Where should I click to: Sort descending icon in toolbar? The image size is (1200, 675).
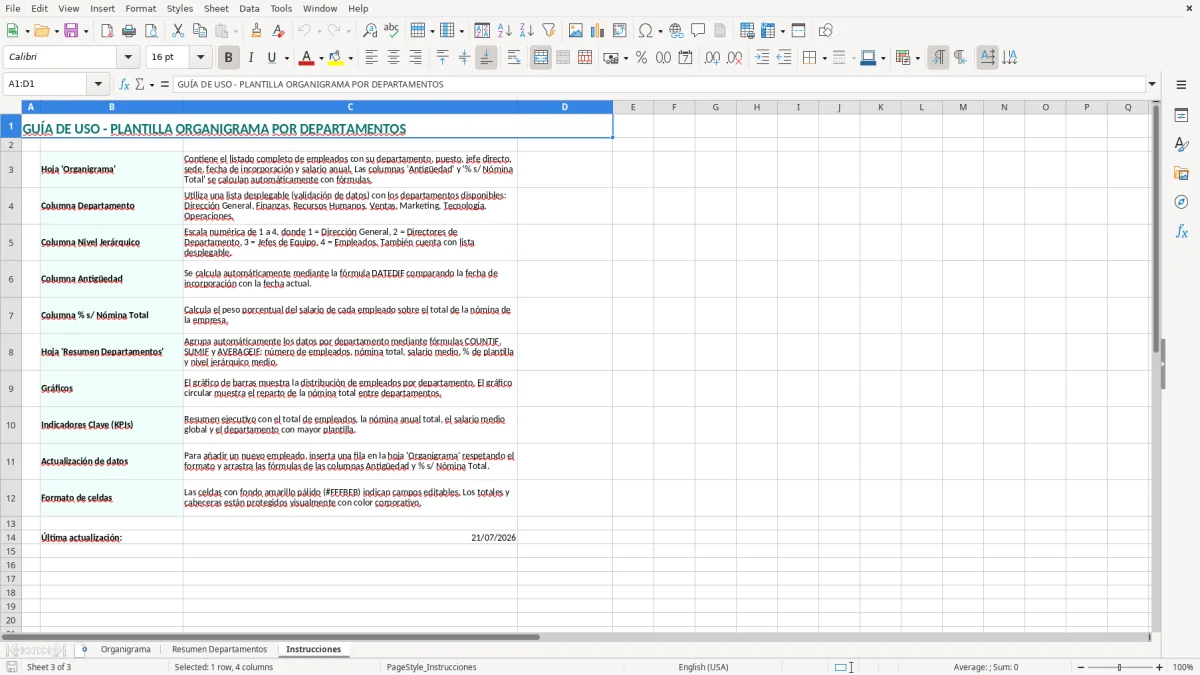click(526, 31)
